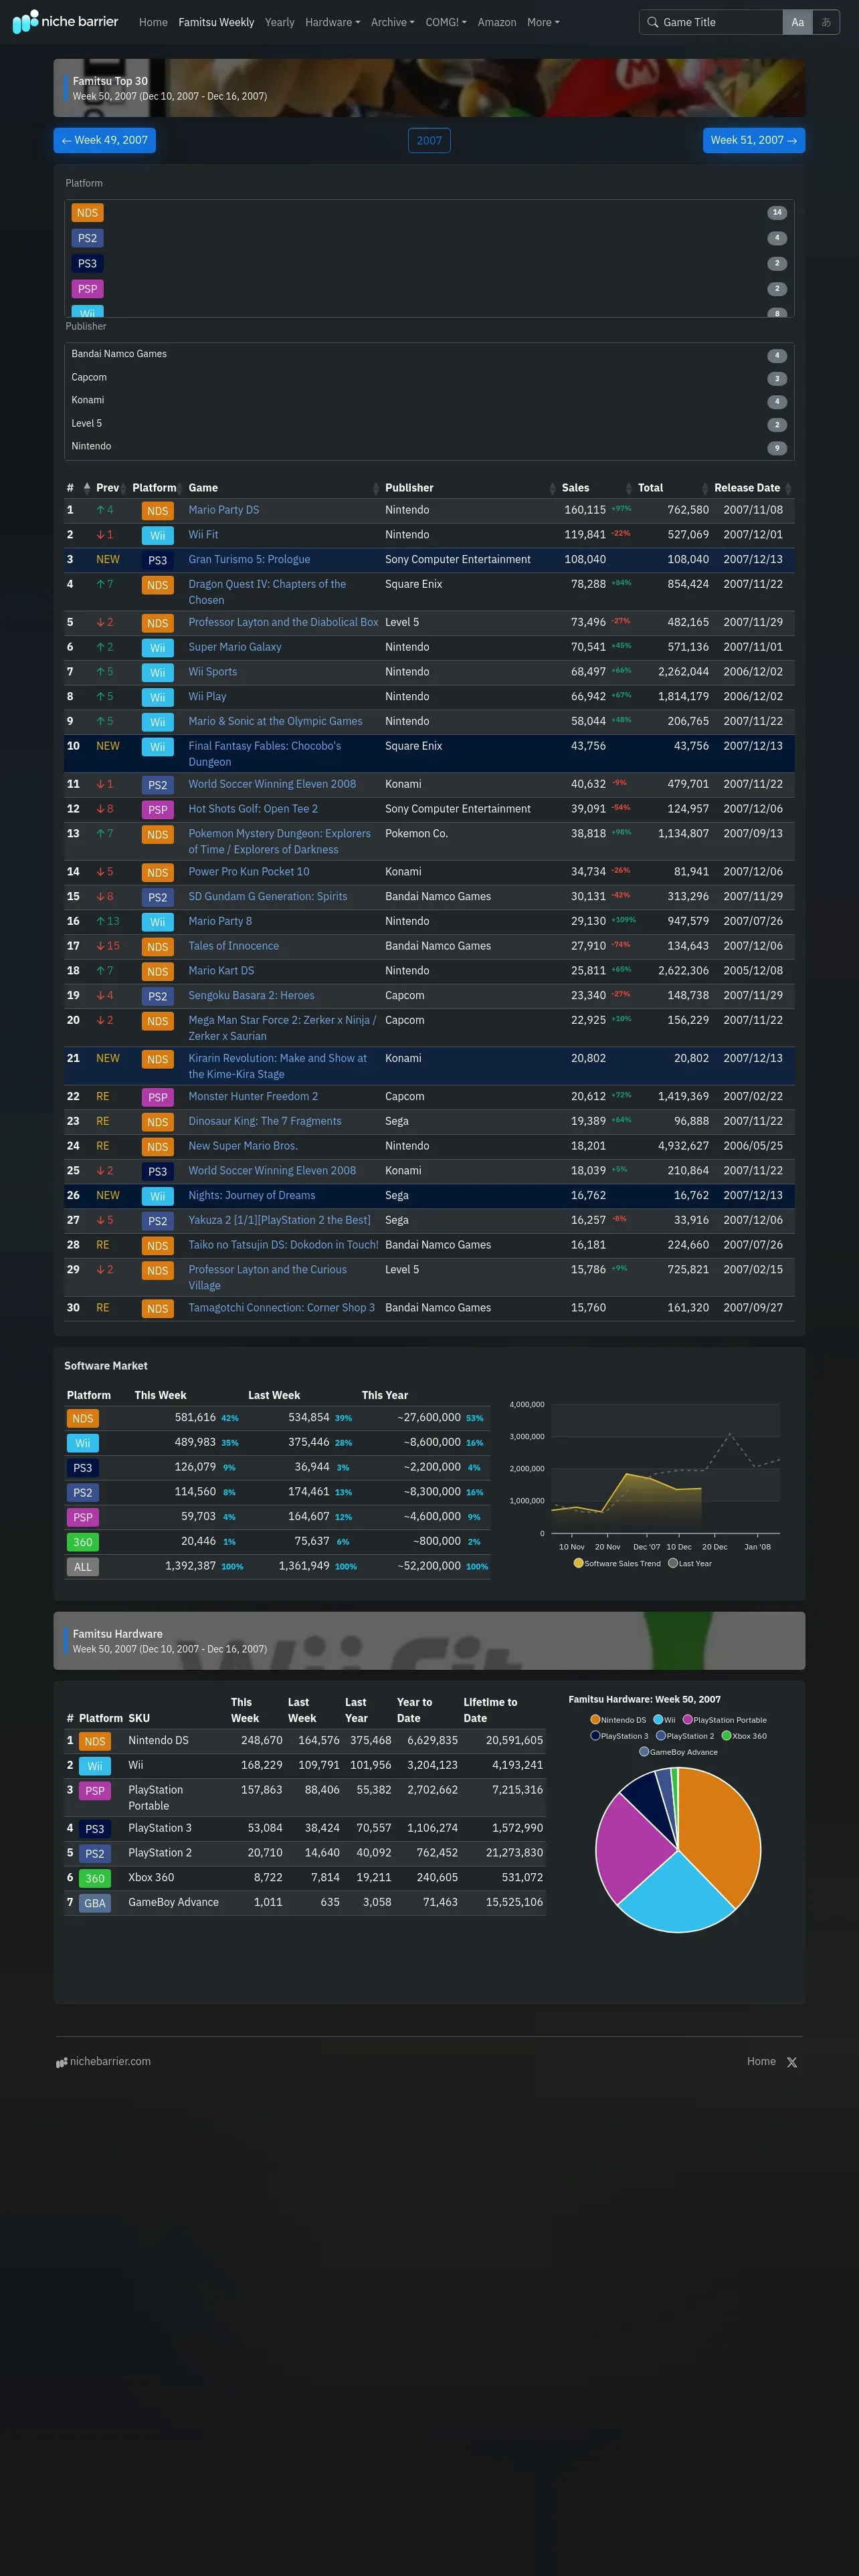The height and width of the screenshot is (2576, 859).
Task: Click the ALL badge in Software Market
Action: 83,1567
